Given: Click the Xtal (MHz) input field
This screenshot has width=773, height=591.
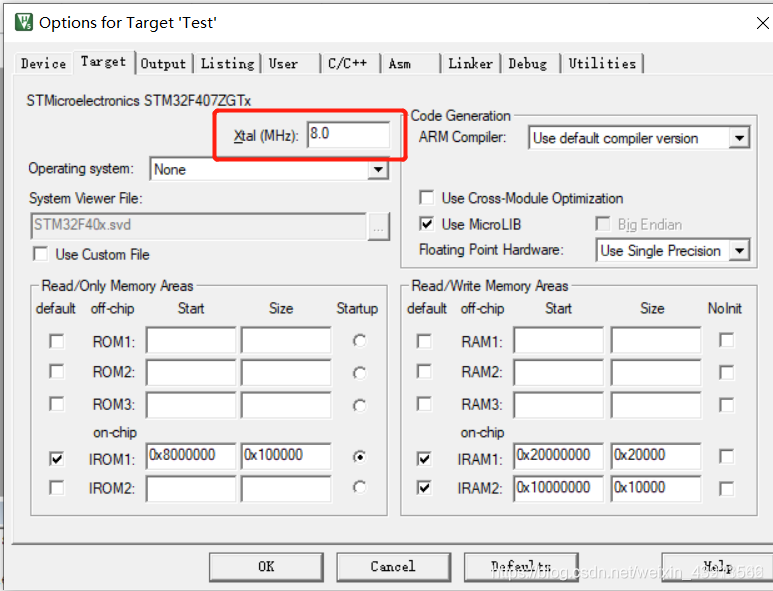Looking at the screenshot, I should tap(349, 134).
